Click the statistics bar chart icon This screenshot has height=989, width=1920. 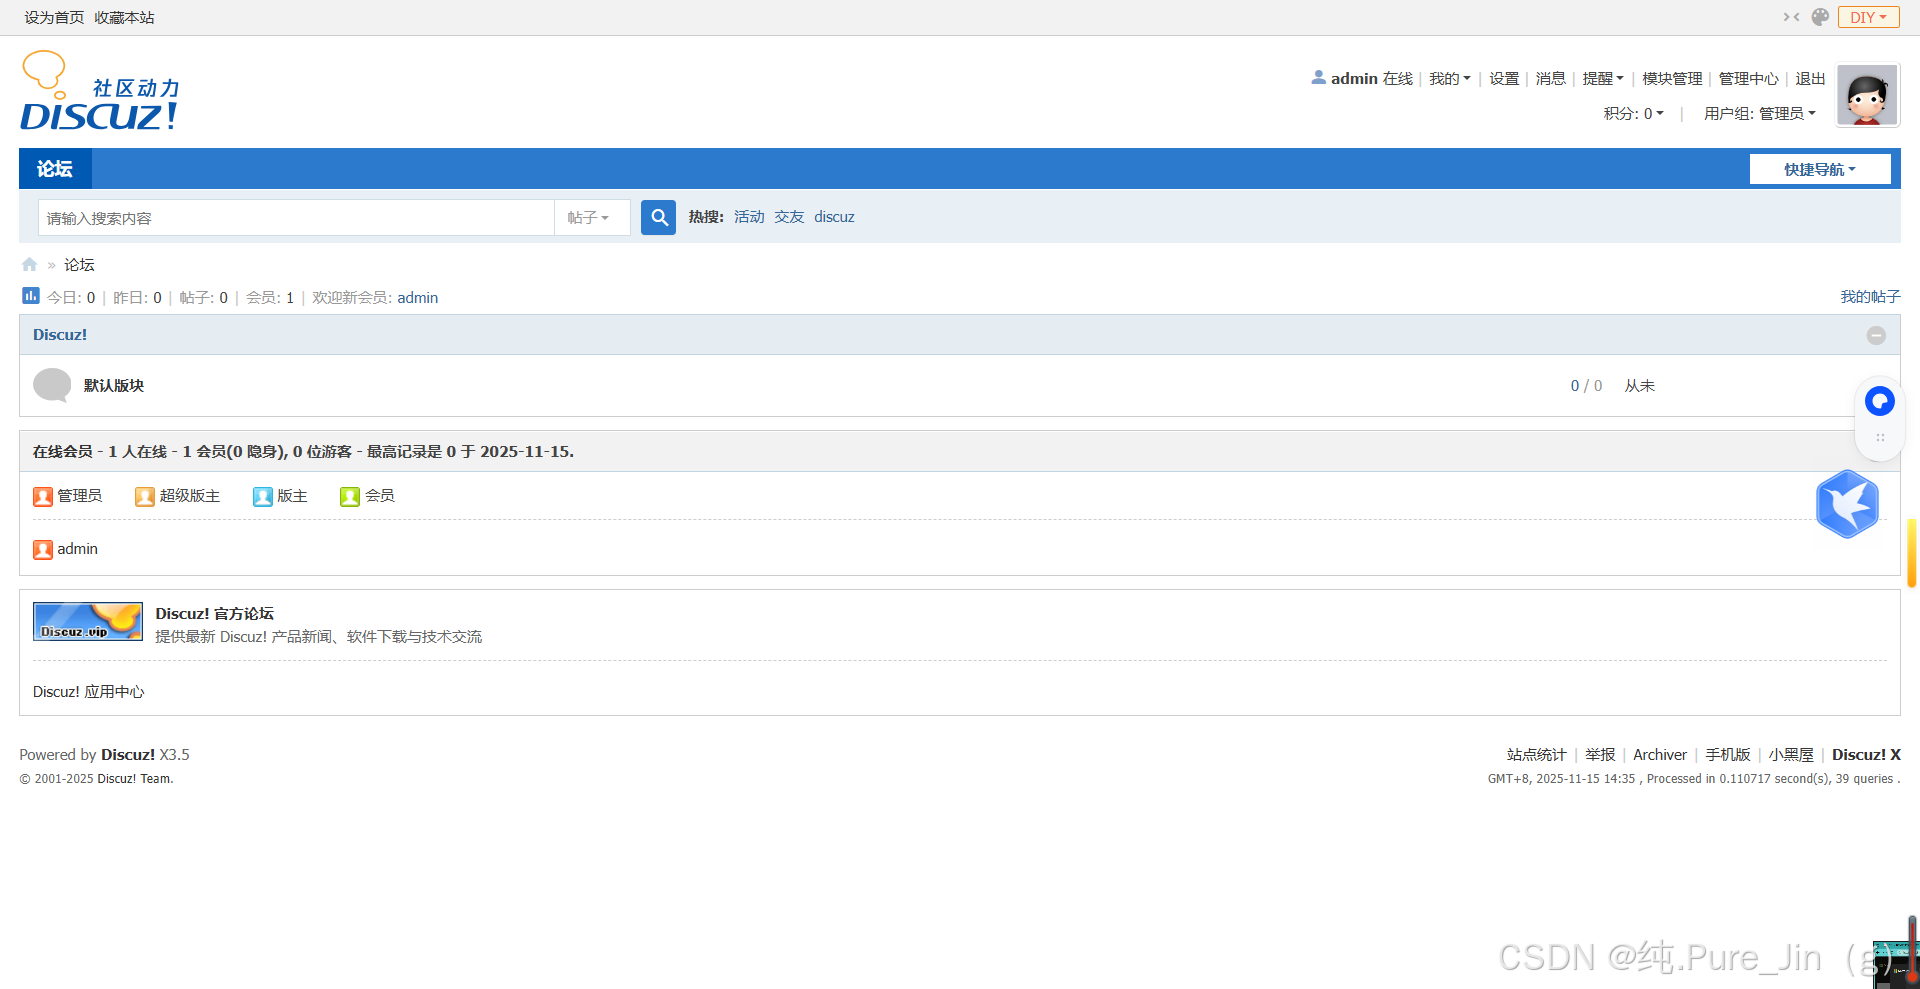(31, 296)
